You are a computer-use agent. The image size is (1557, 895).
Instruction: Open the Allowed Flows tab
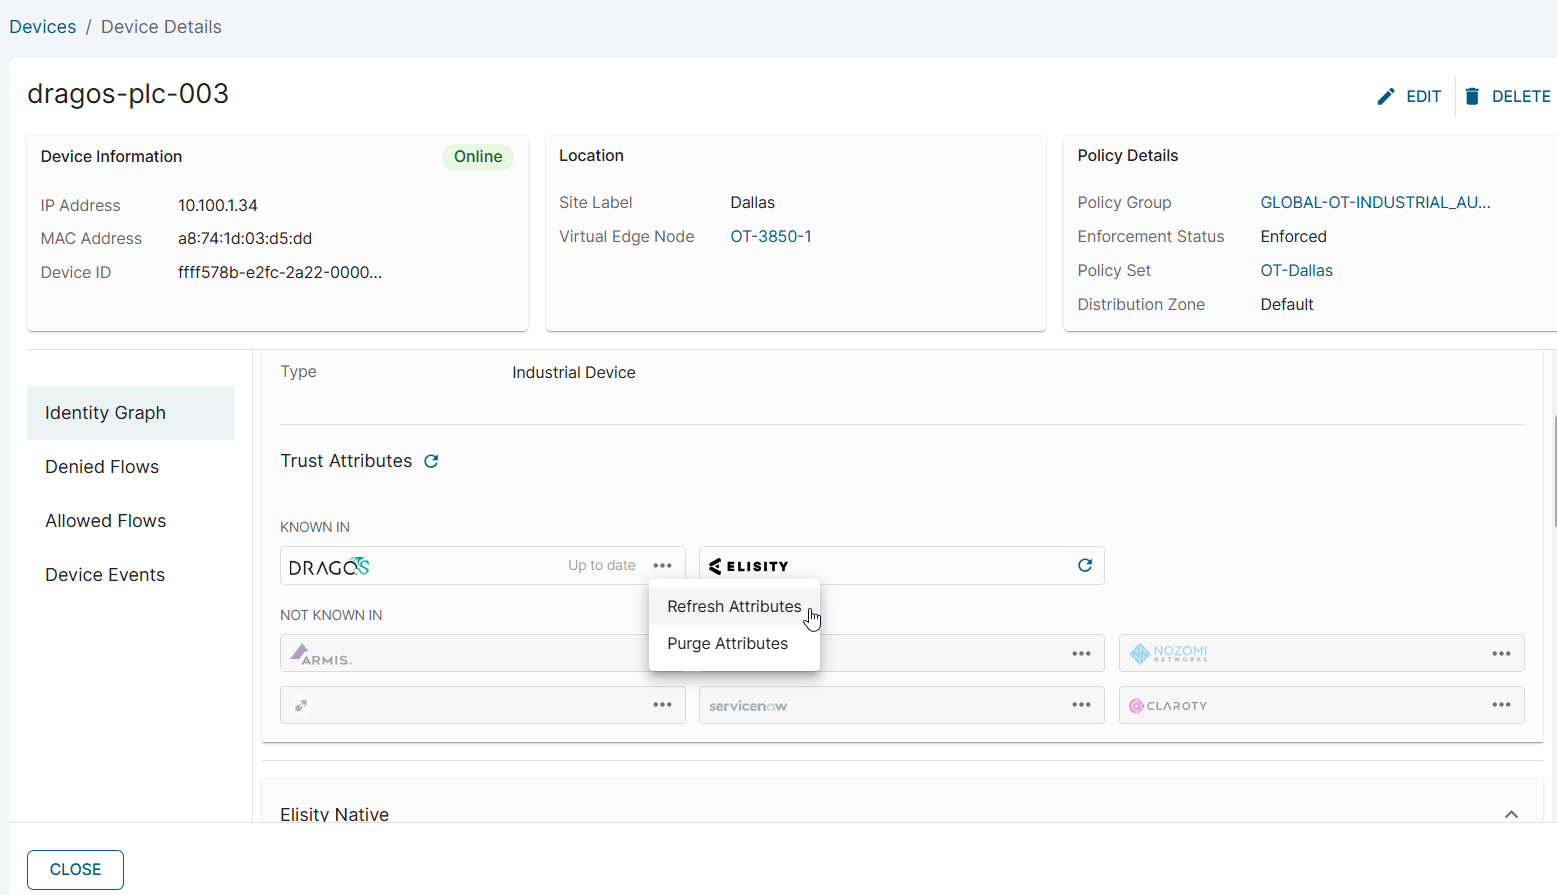[x=106, y=521]
